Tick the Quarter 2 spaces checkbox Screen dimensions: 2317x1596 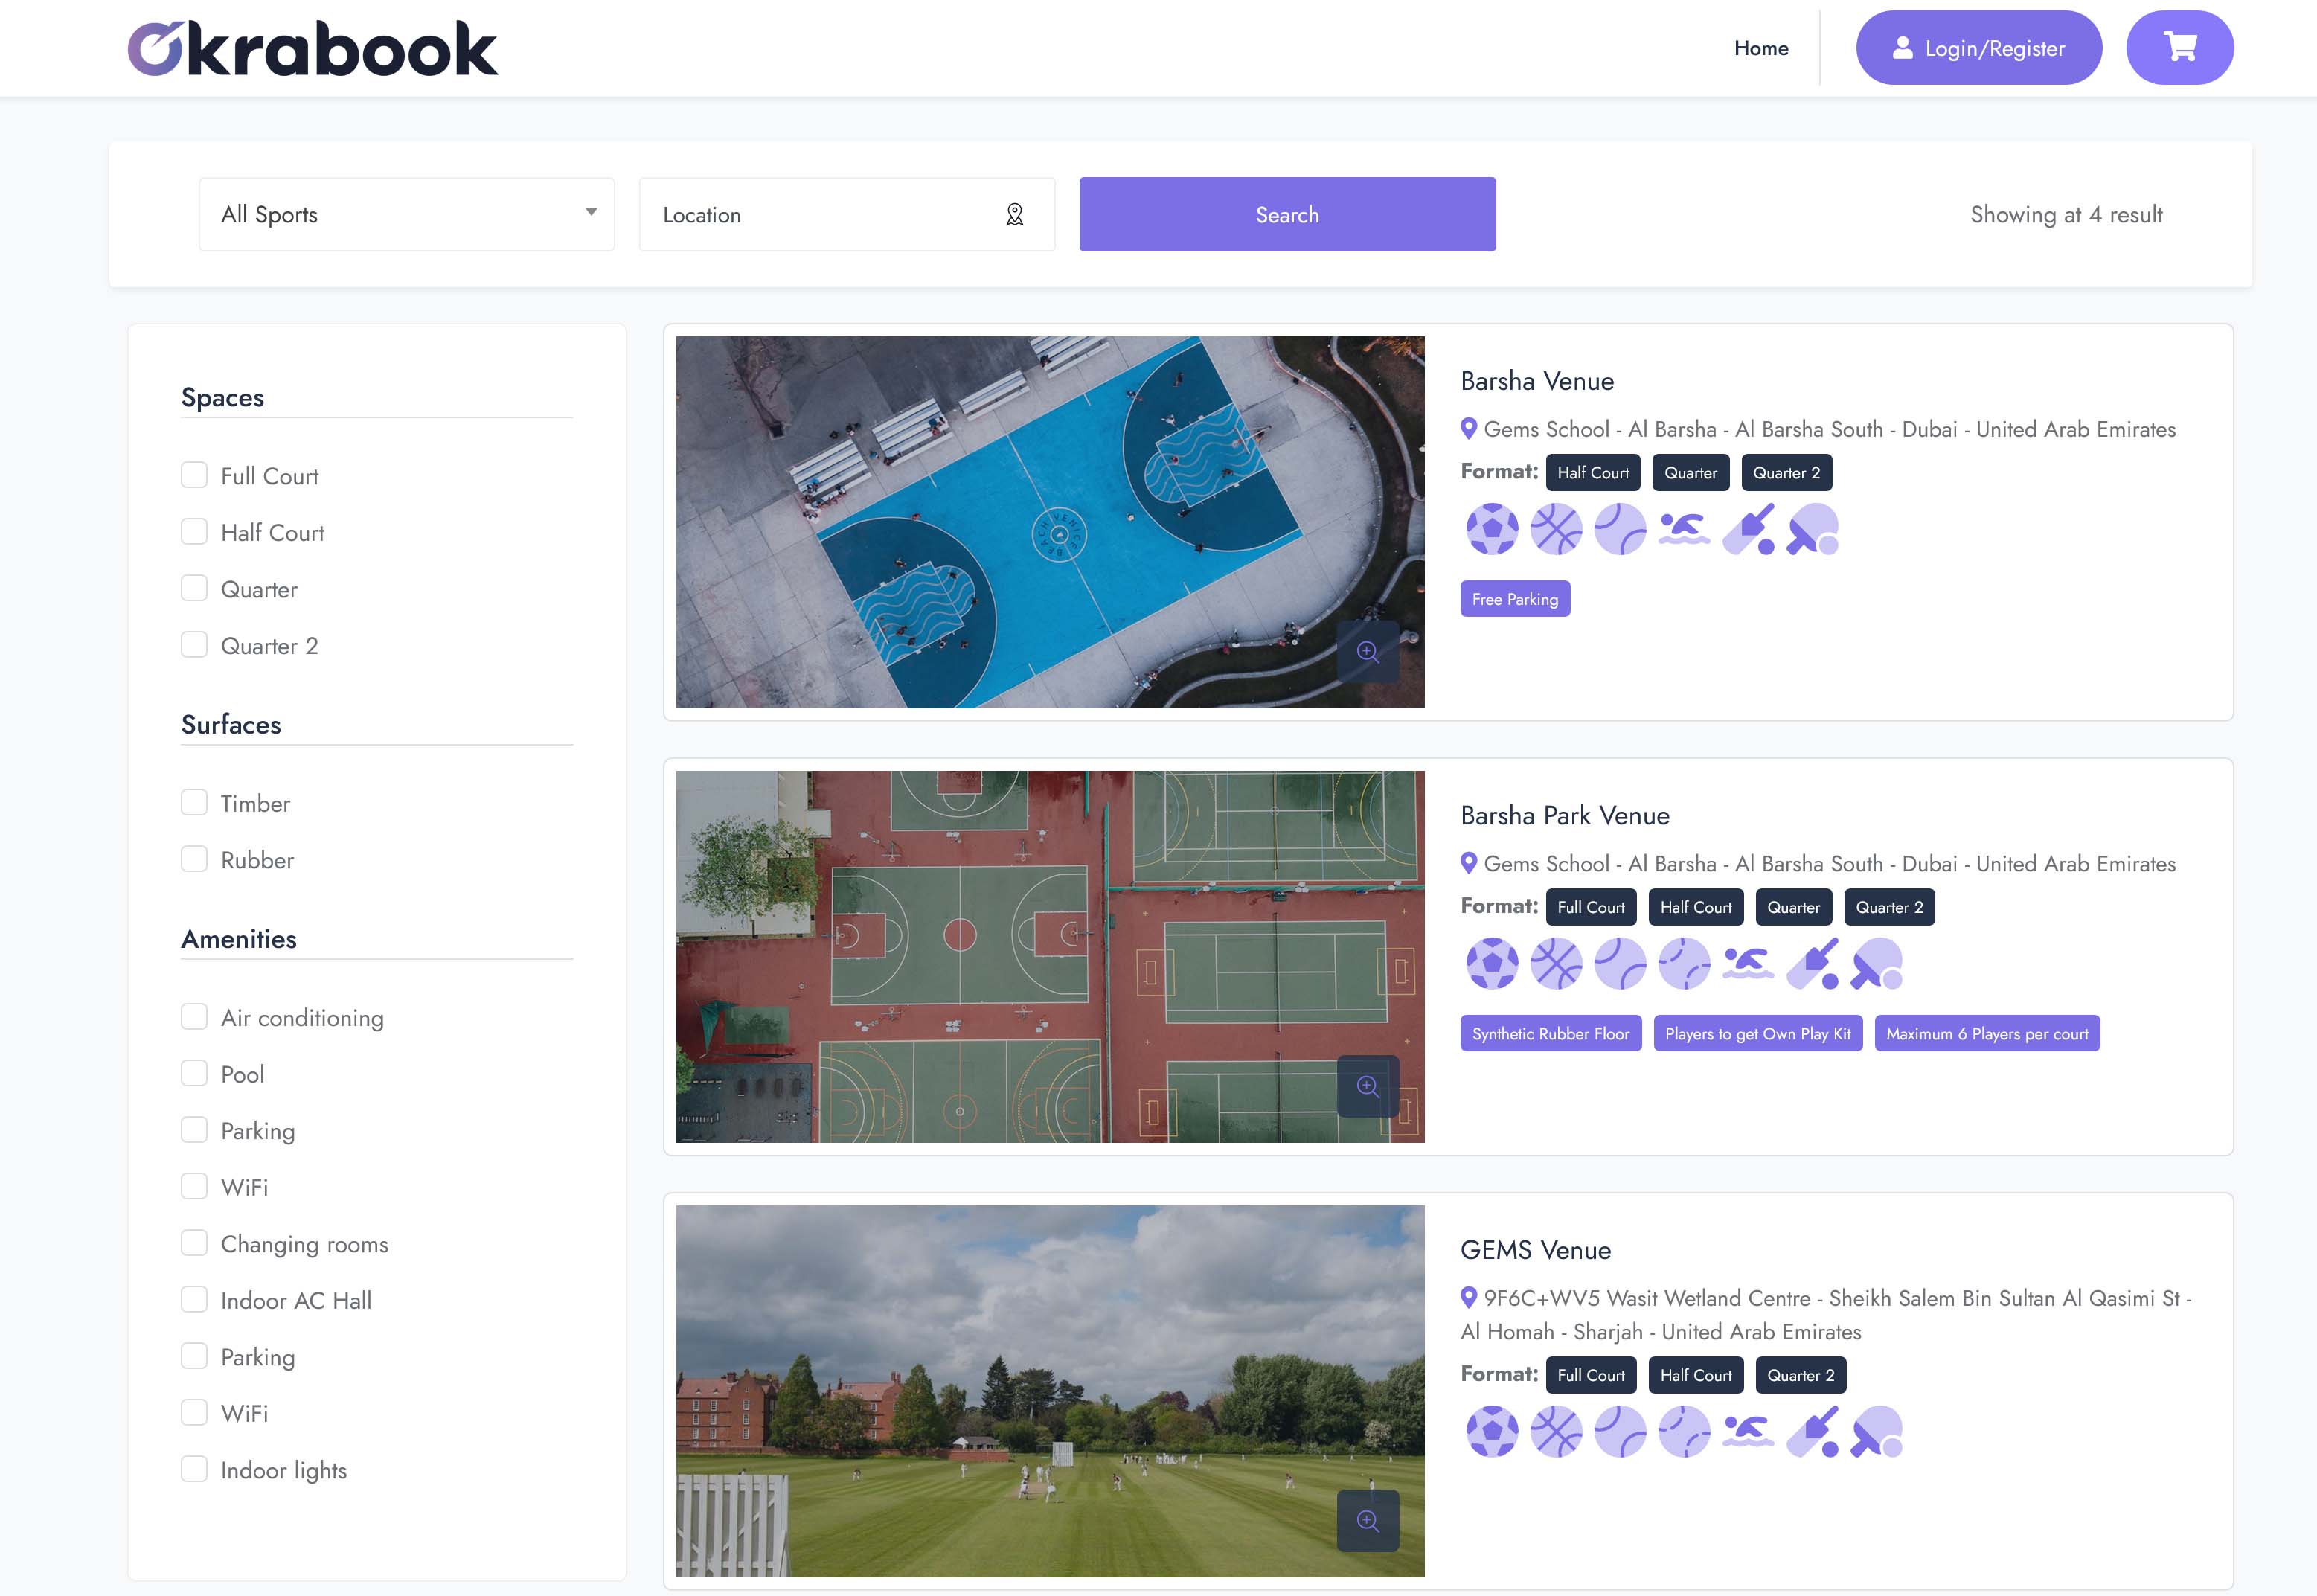click(x=194, y=645)
